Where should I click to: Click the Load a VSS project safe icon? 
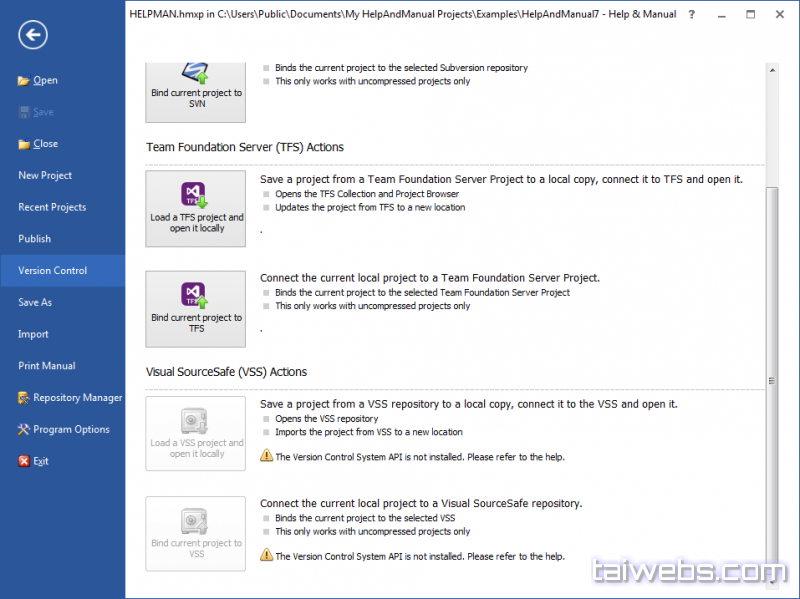[x=195, y=420]
